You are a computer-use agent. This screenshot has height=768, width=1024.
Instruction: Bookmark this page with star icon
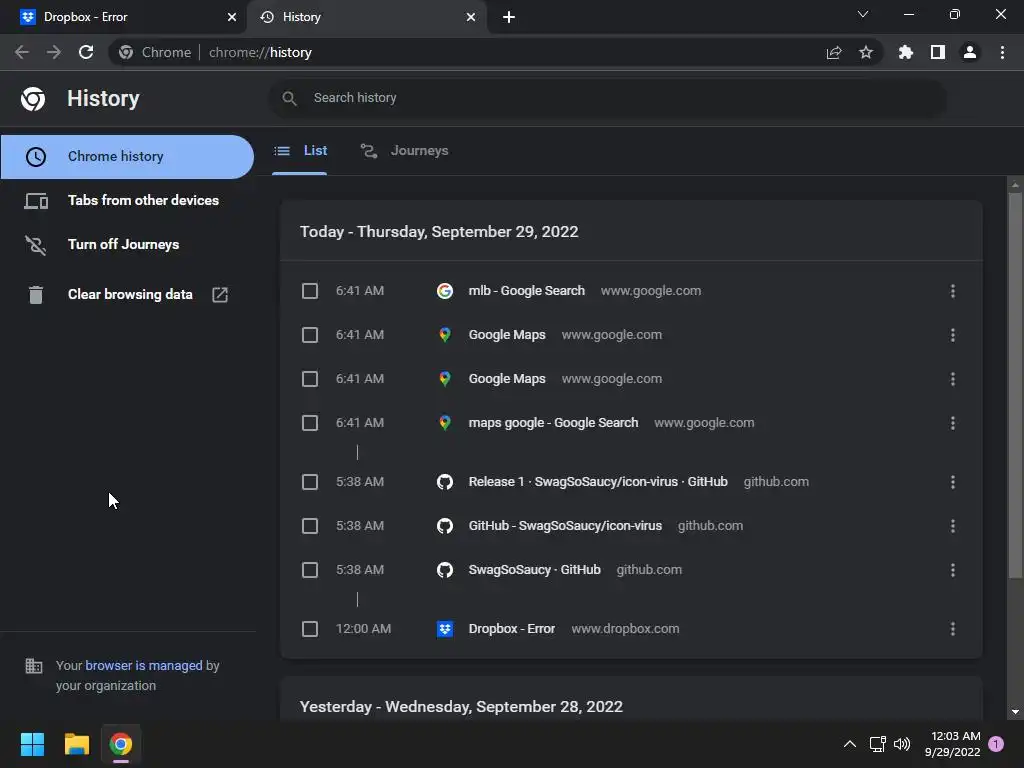click(866, 52)
